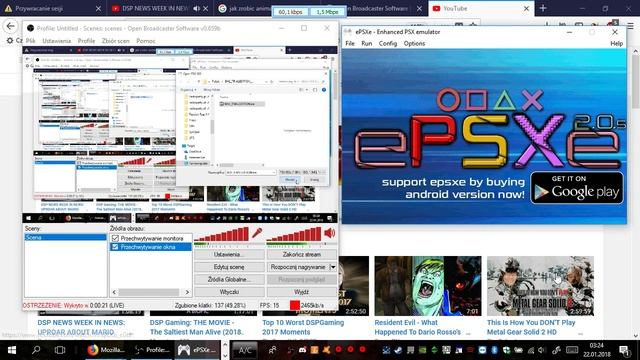Open Metal Gear Solid 2 HD thumbnail

540,286
